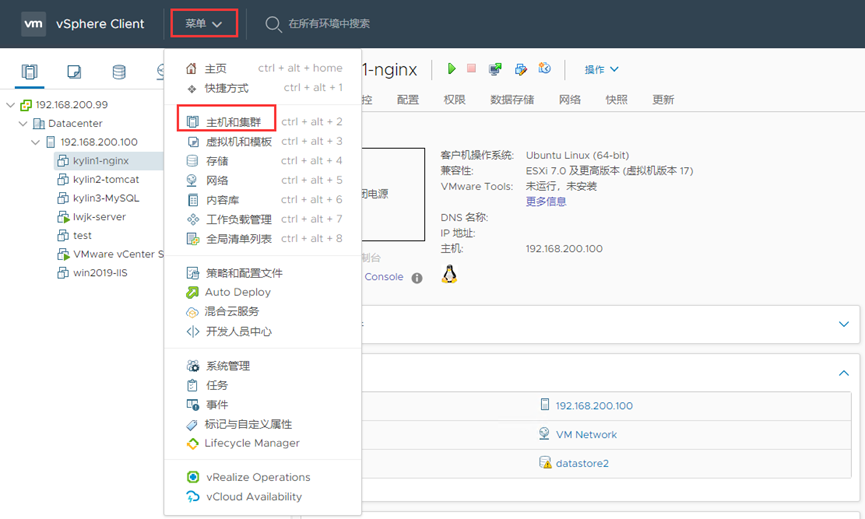Click the 开发人员中心 code icon
Viewport: 865px width, 519px height.
coord(193,331)
